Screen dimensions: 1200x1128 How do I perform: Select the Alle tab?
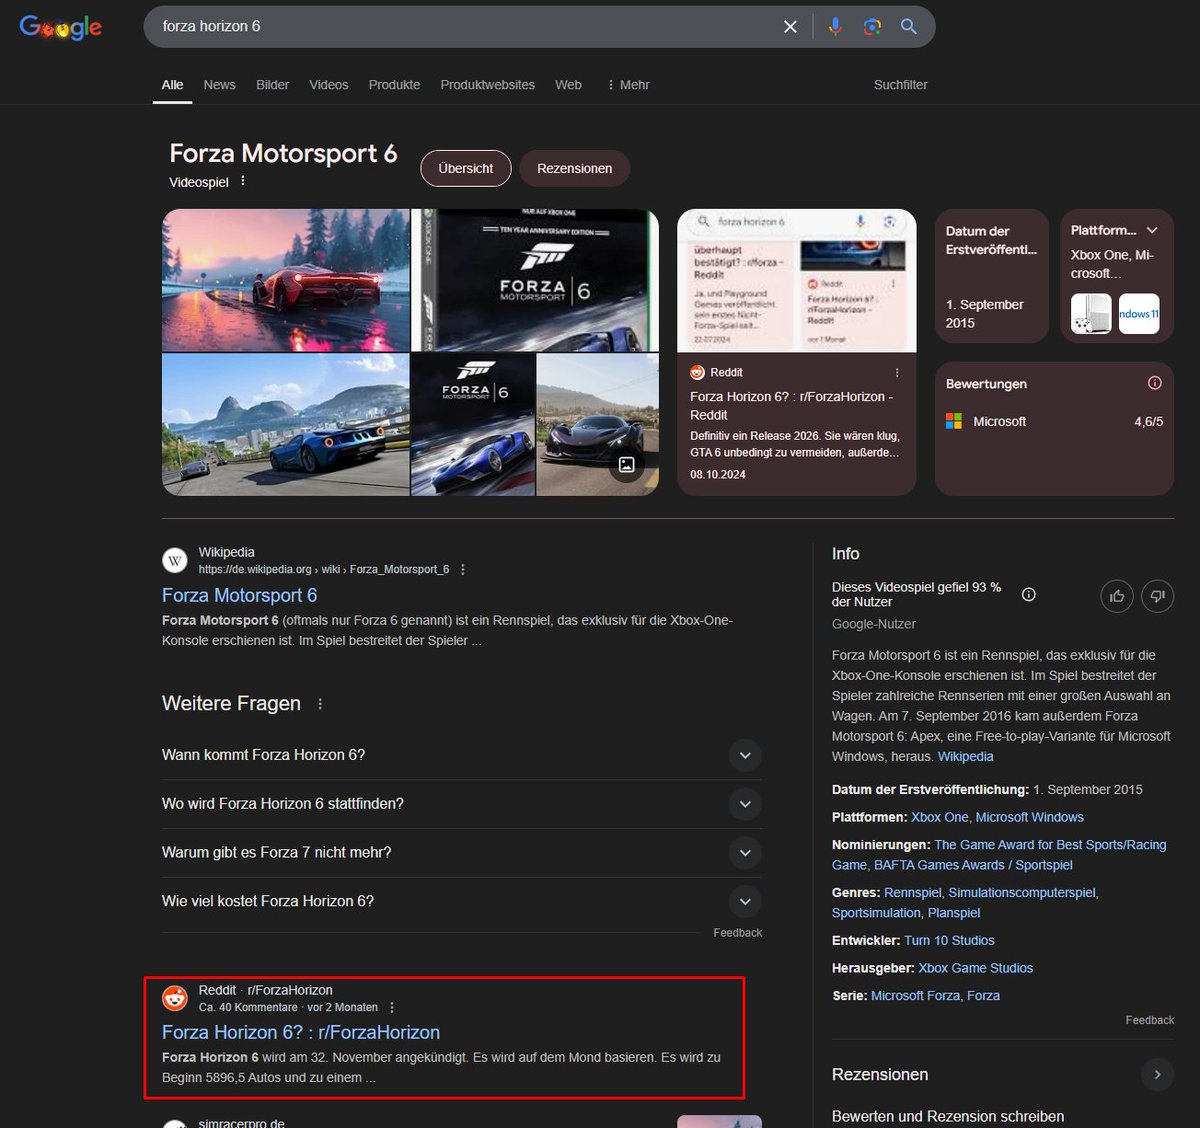(x=172, y=85)
